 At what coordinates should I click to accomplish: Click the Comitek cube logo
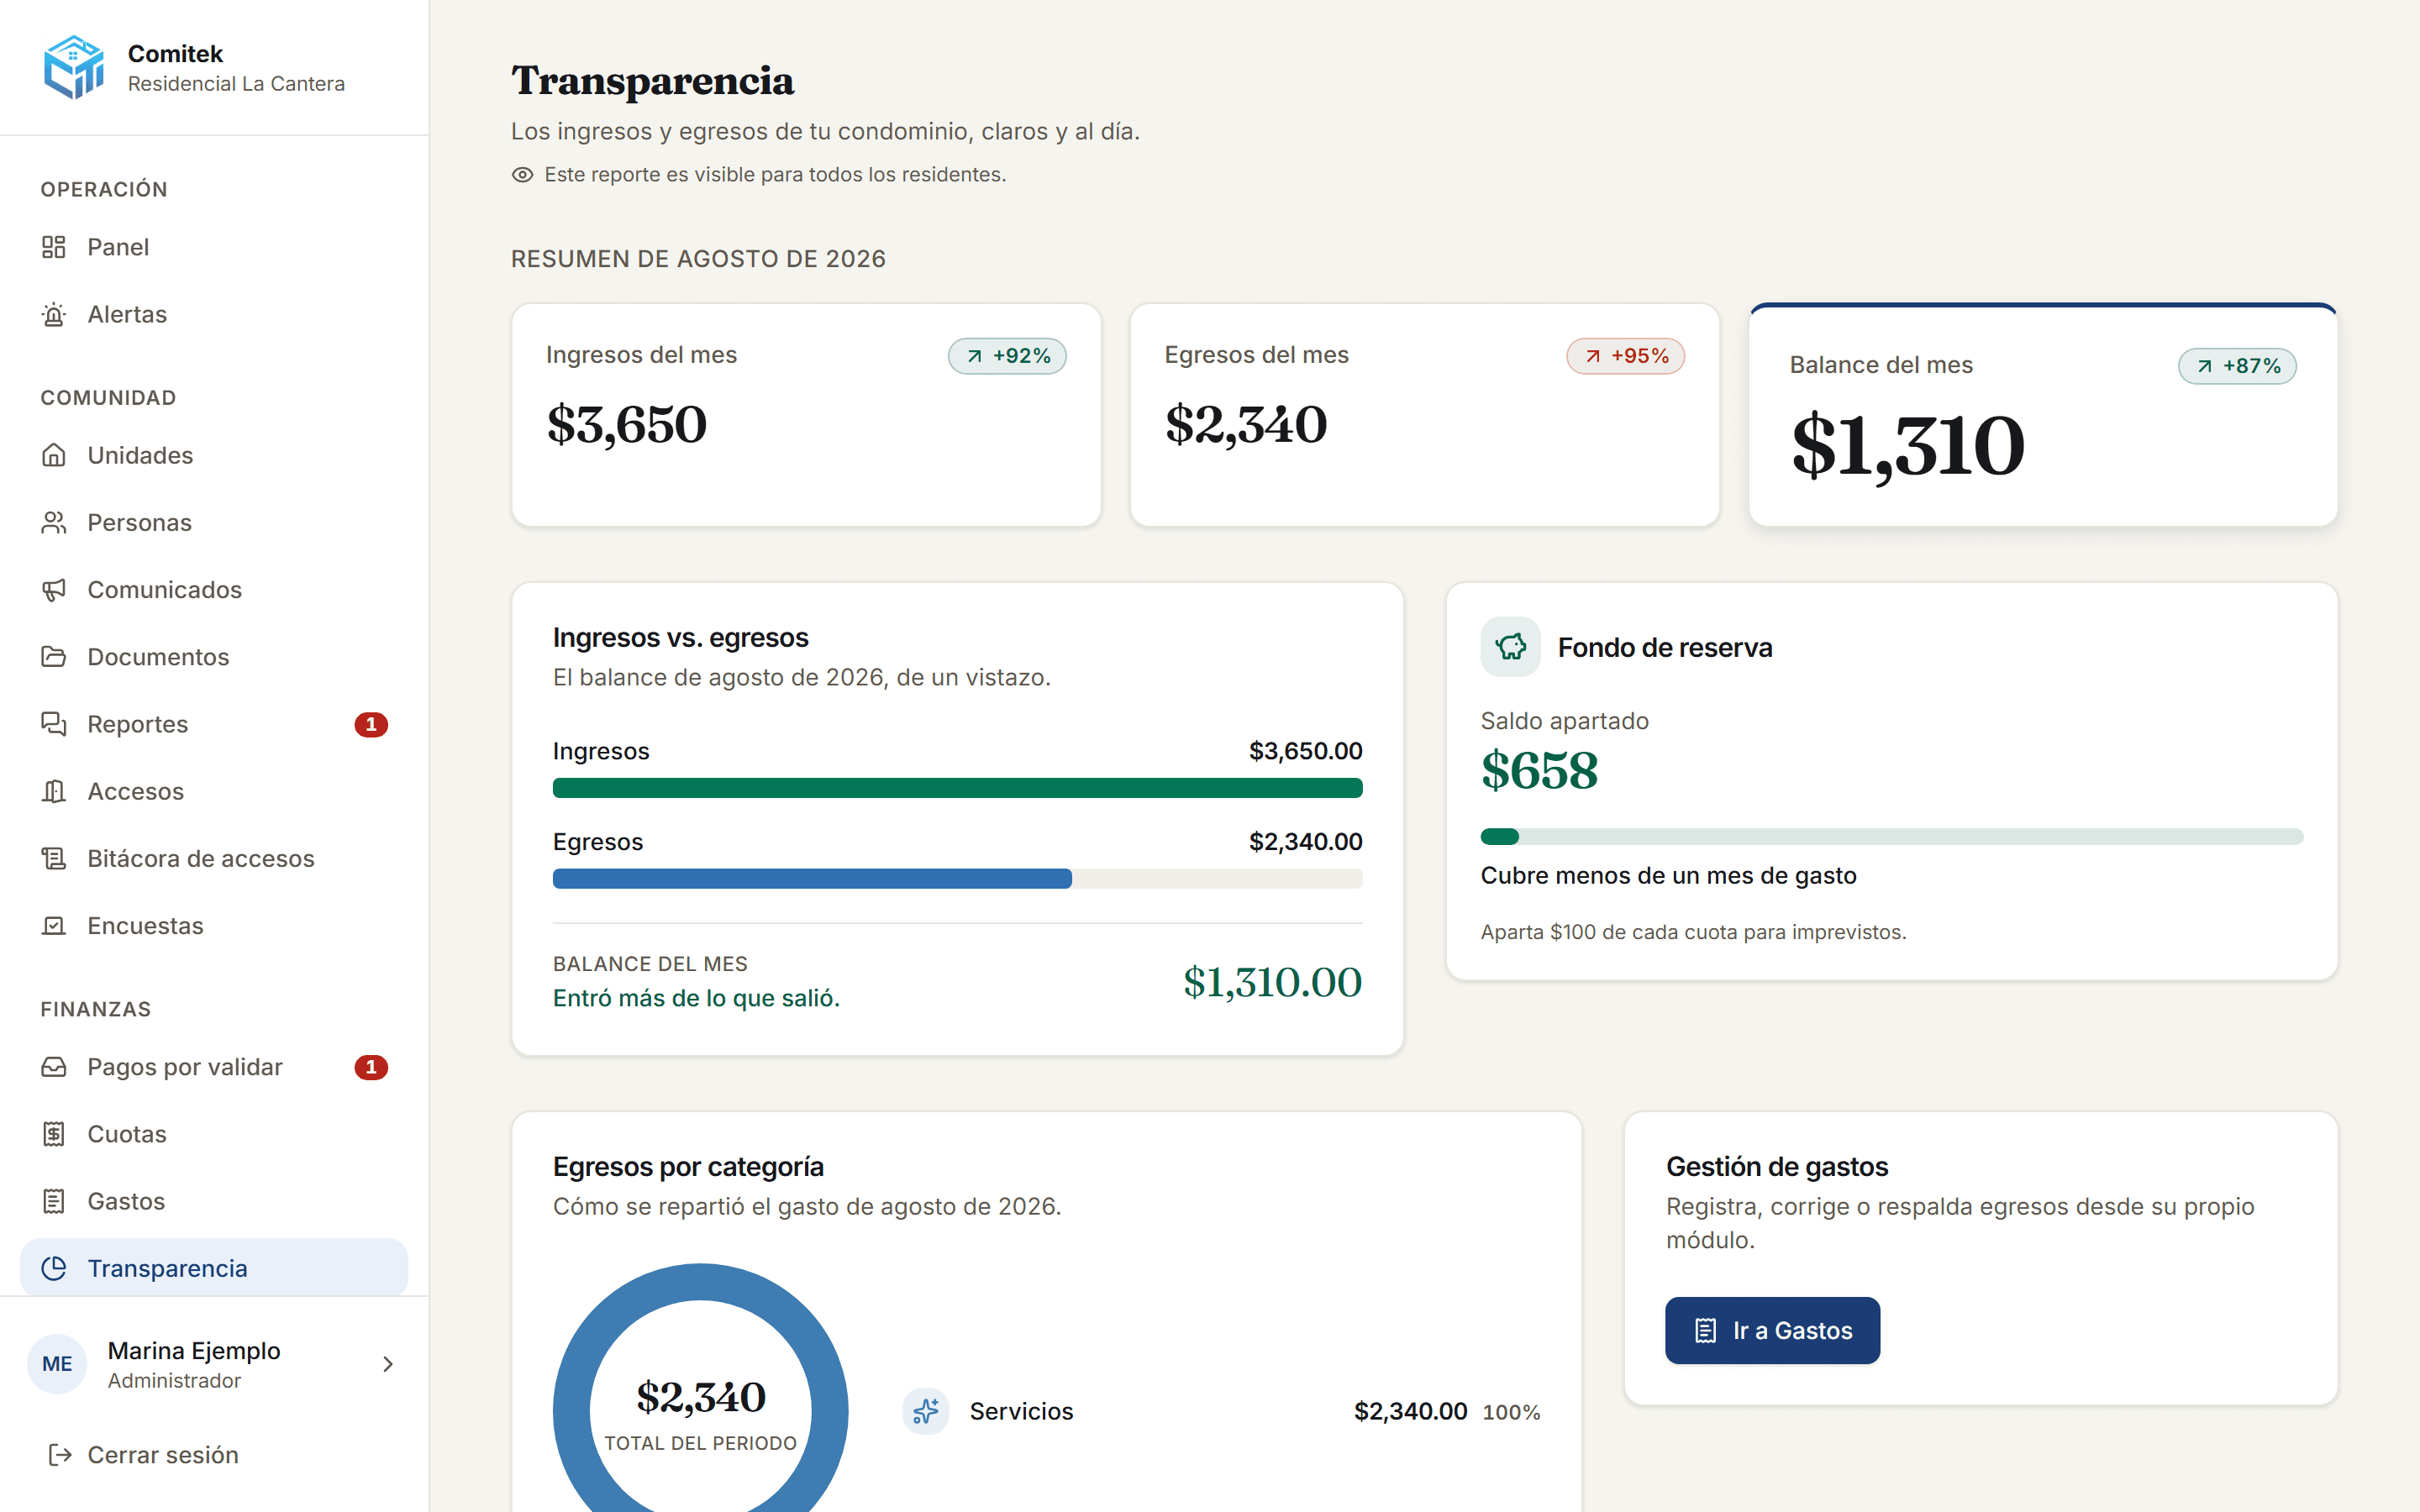click(74, 67)
